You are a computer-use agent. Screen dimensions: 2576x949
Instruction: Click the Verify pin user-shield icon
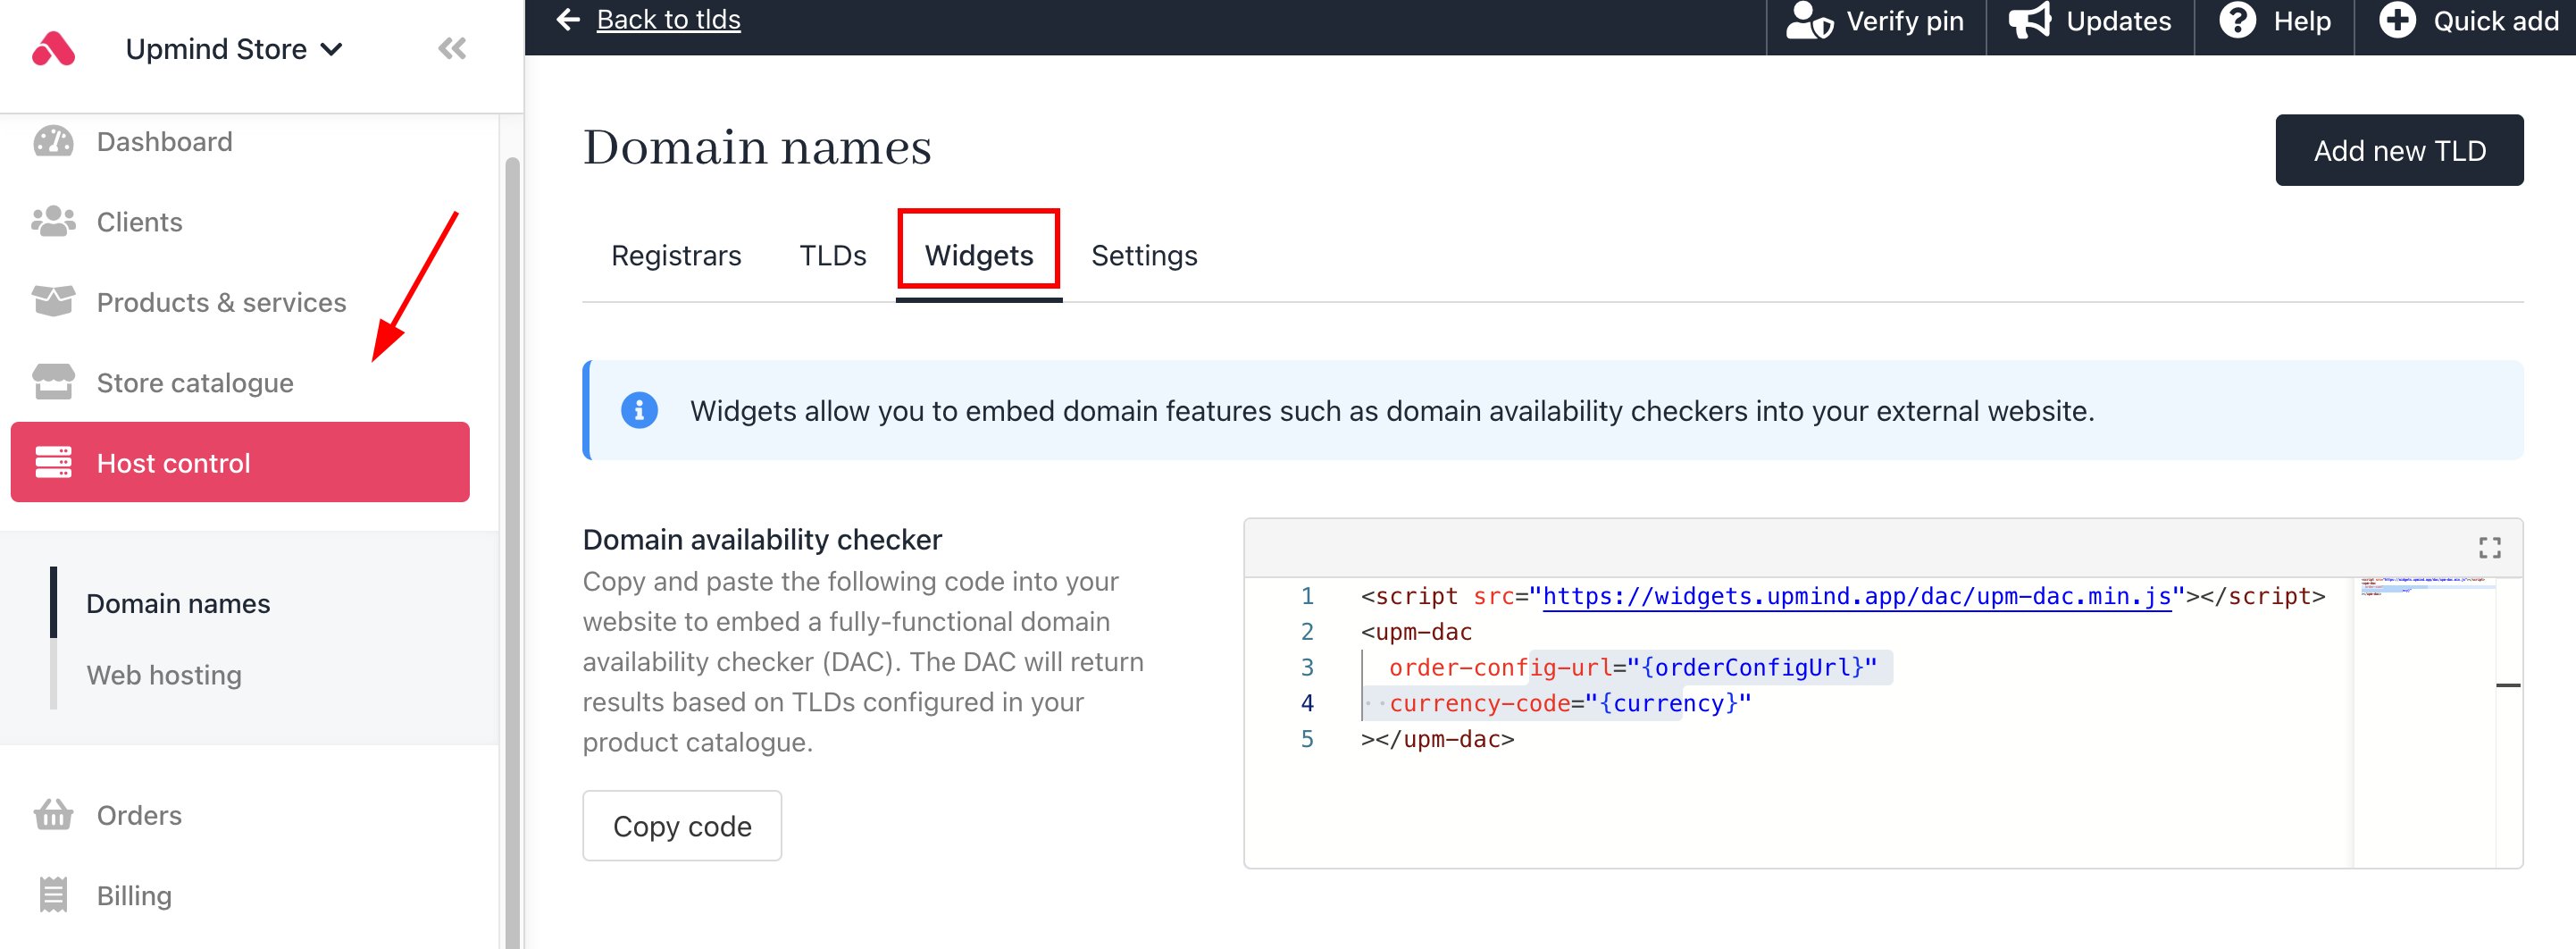(1809, 20)
